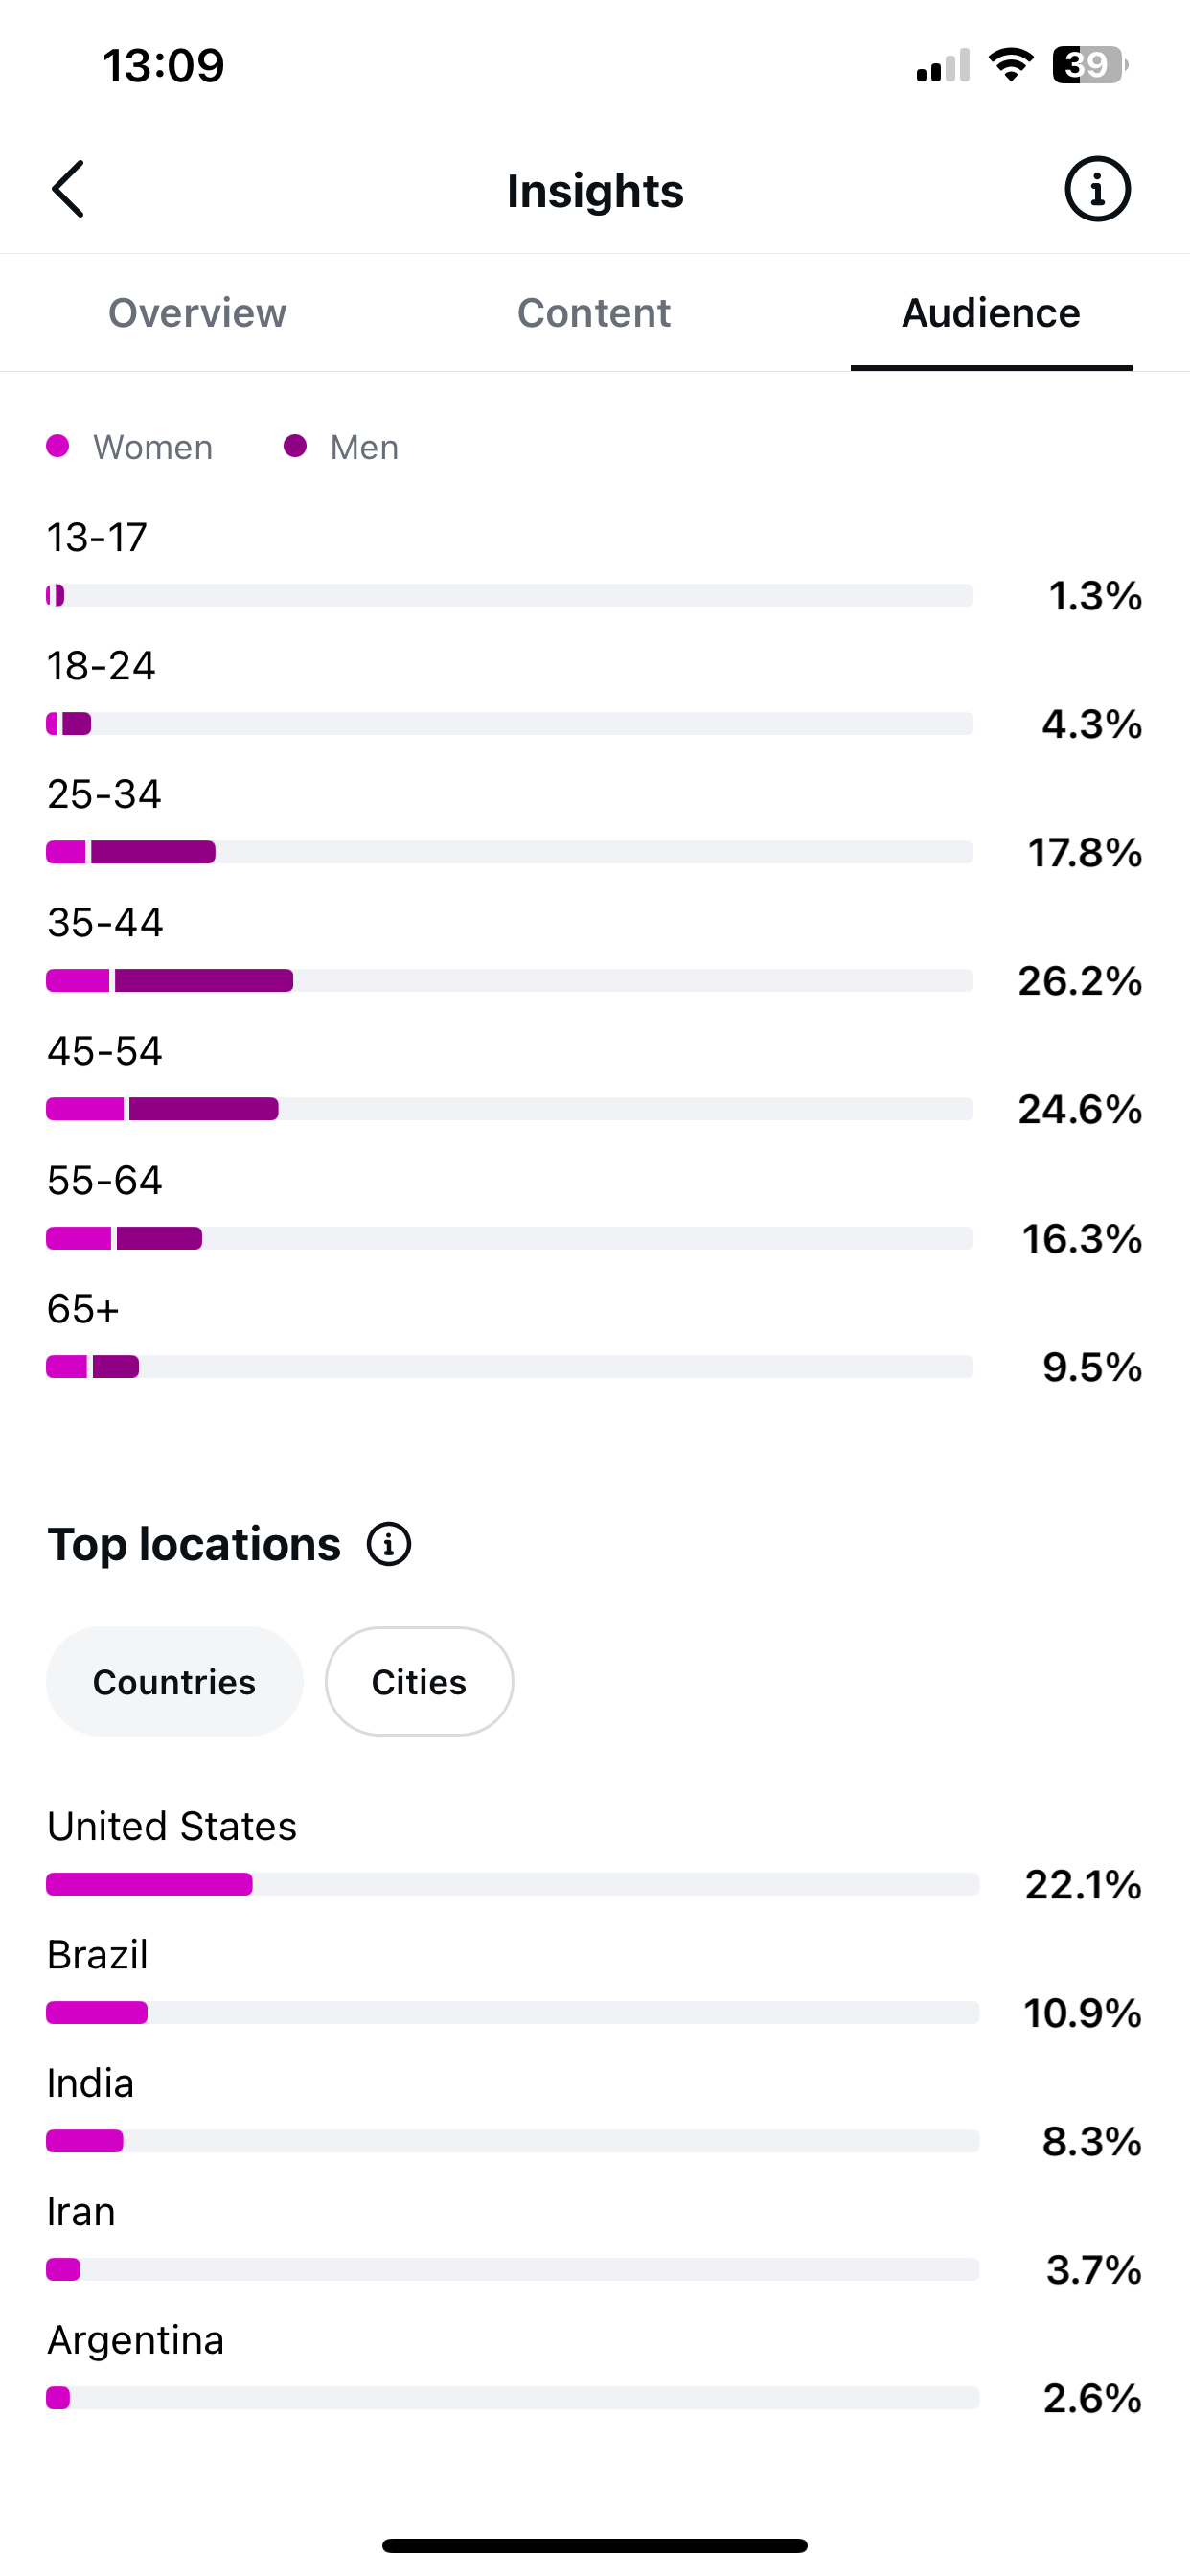Tap the Women legend dot
The image size is (1190, 2576).
click(x=58, y=446)
